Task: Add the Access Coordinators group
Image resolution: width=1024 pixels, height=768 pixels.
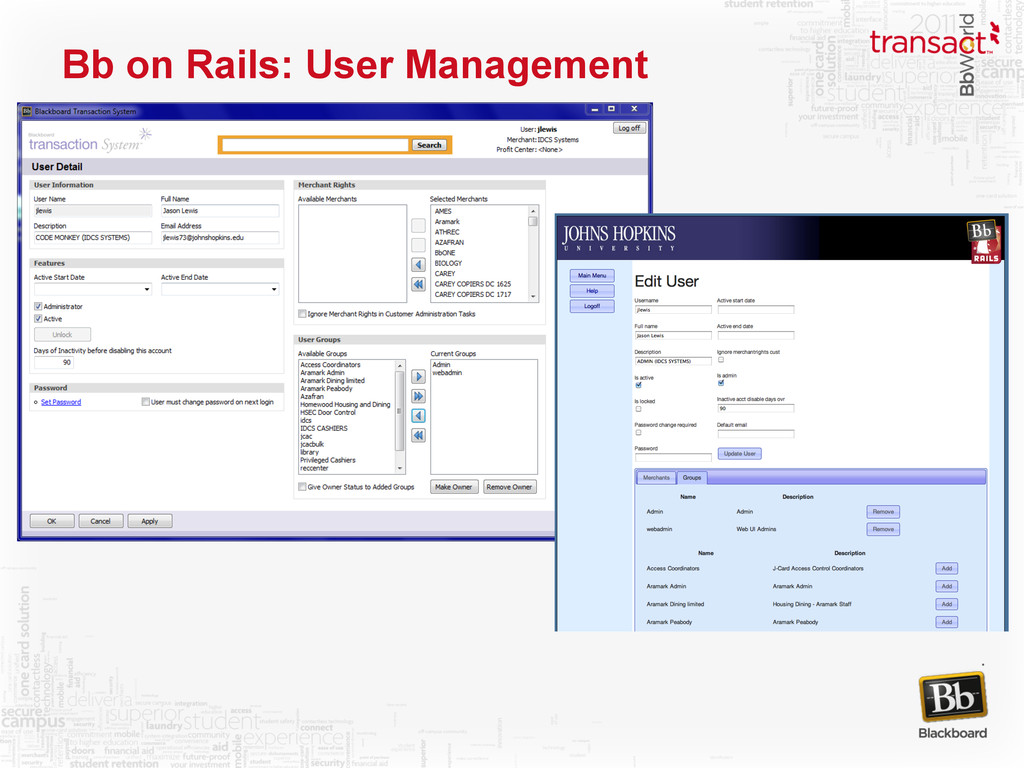Action: point(946,569)
